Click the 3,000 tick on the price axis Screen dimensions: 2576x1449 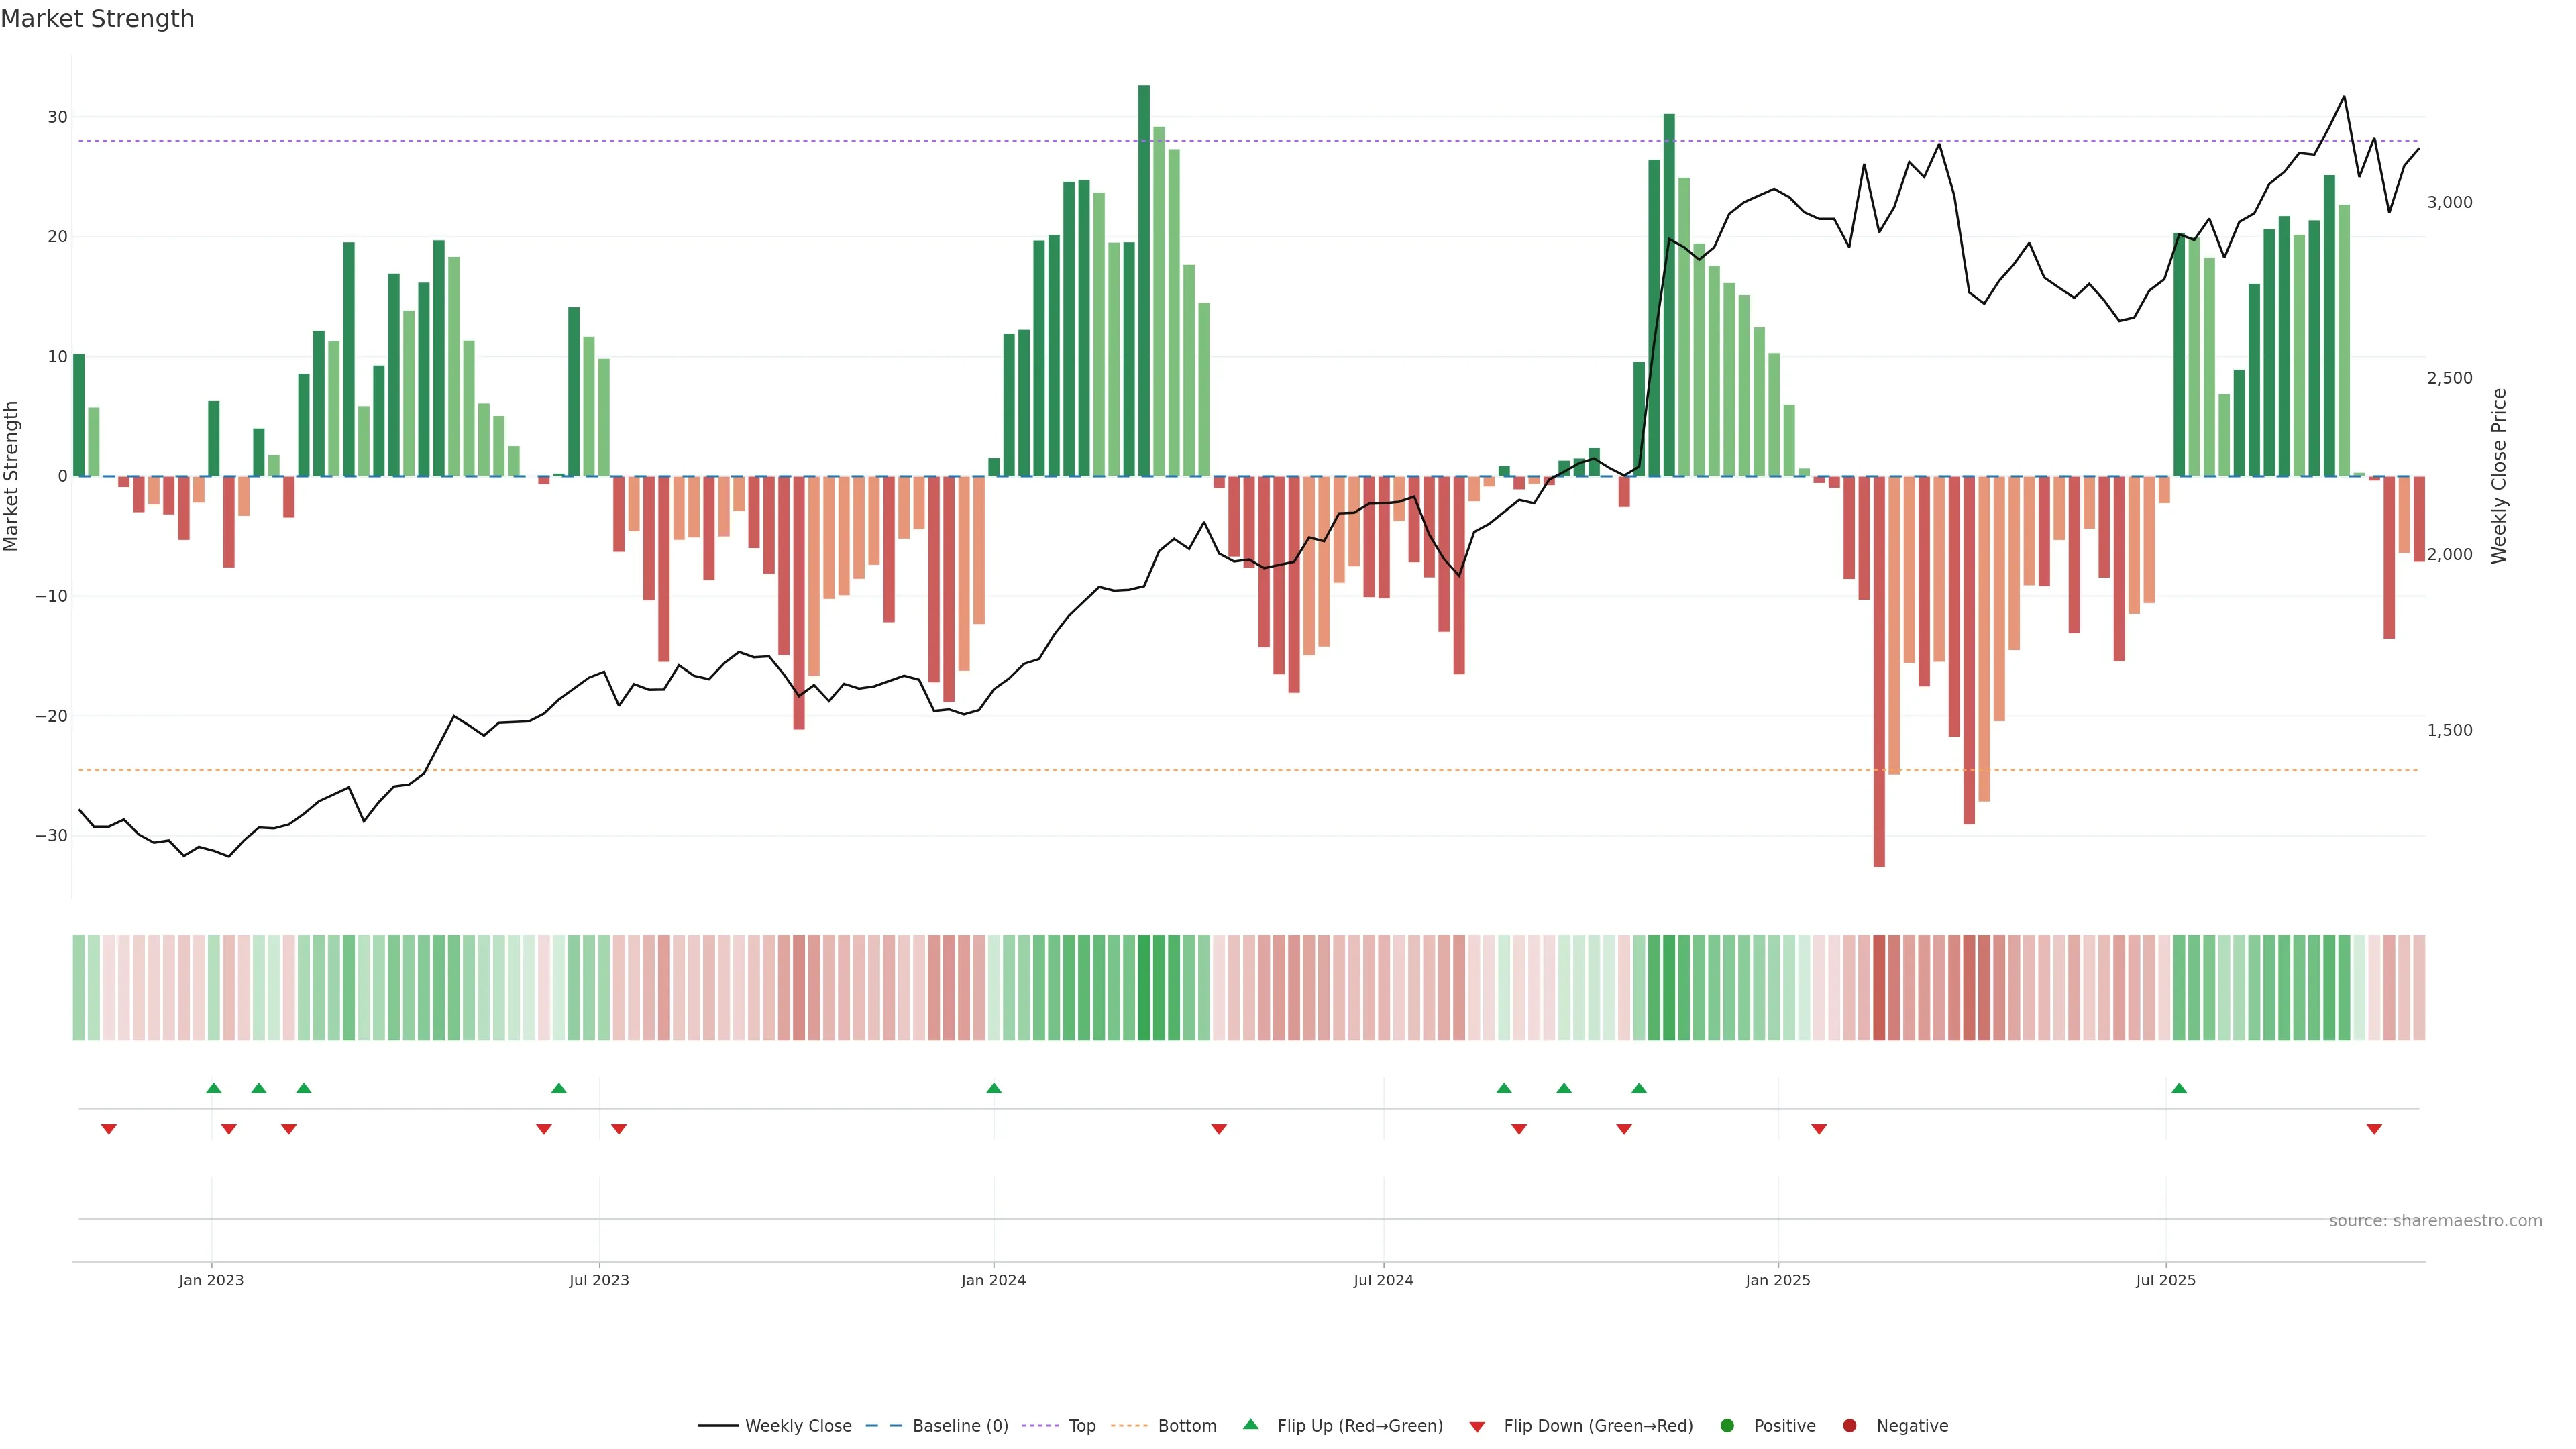tap(2449, 202)
